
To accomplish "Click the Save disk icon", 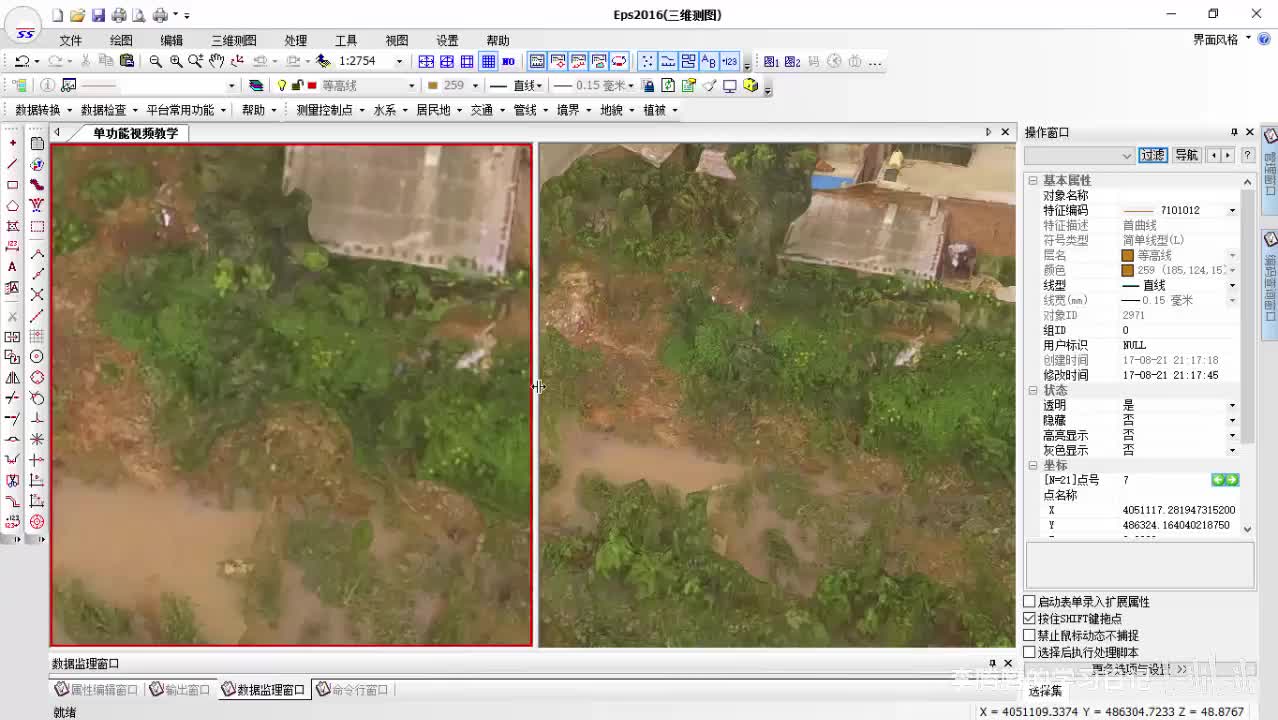I will pyautogui.click(x=98, y=15).
